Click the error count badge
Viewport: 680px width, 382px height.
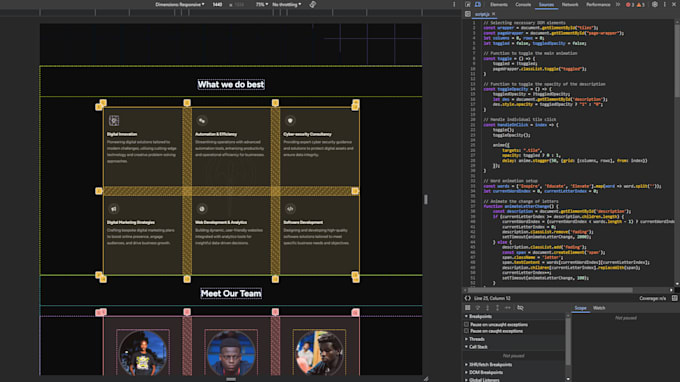[x=630, y=5]
